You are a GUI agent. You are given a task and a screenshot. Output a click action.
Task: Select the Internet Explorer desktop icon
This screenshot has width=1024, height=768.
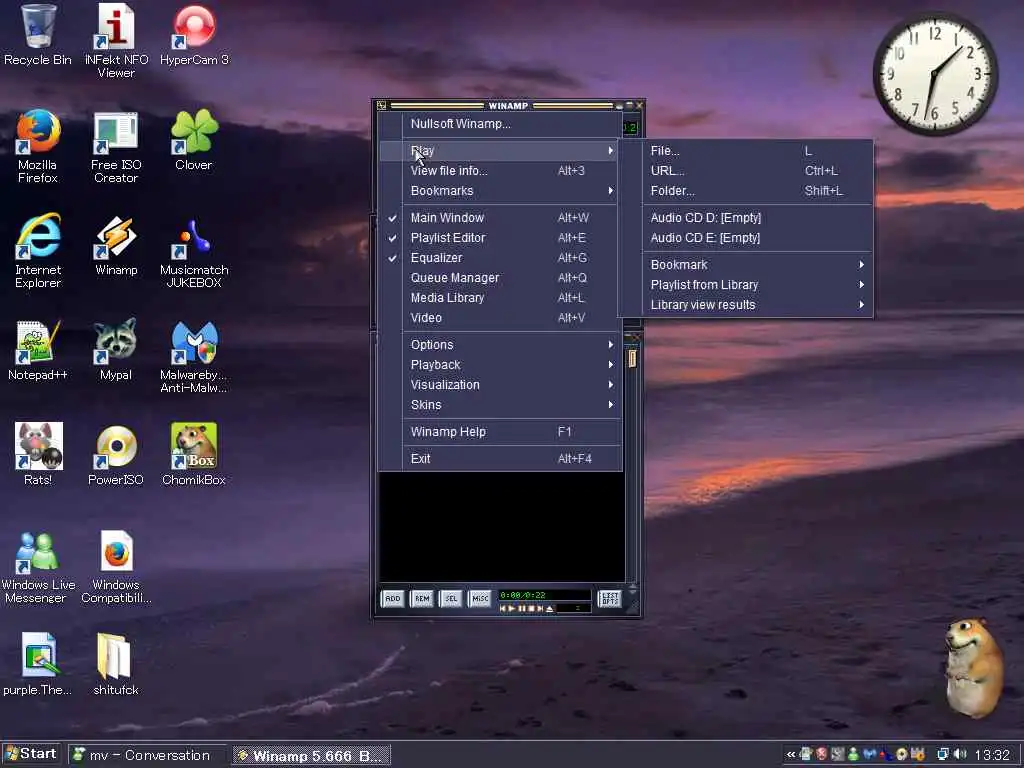point(38,251)
